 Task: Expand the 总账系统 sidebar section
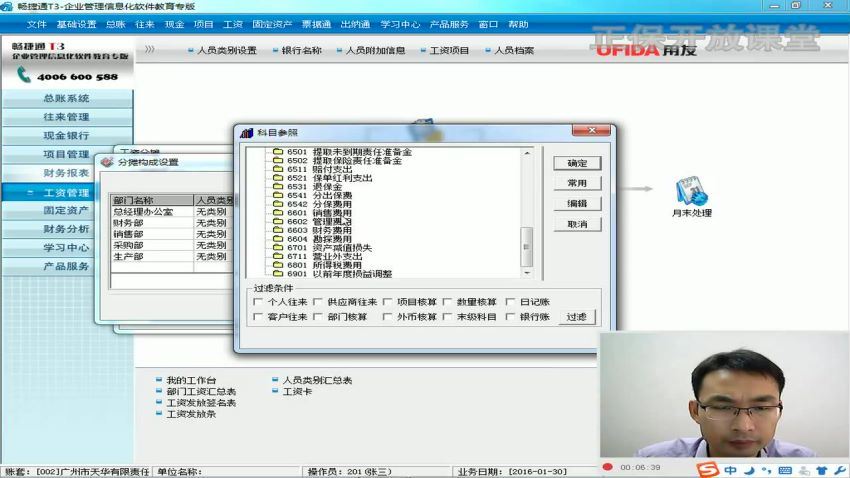[x=67, y=98]
